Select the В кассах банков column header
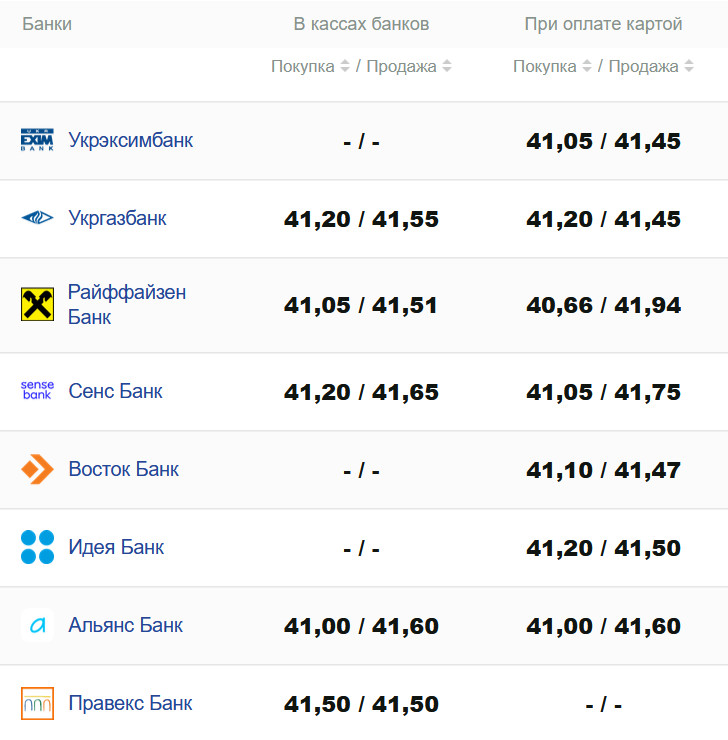728x740 pixels. (x=361, y=24)
